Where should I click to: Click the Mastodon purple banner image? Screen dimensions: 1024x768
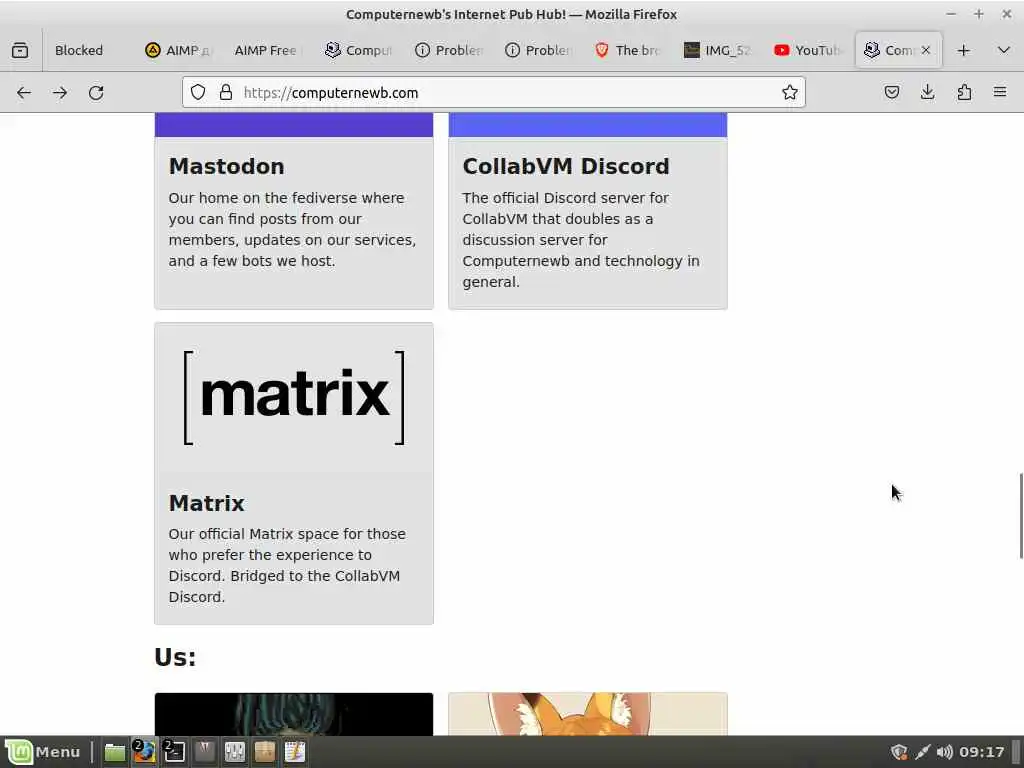[294, 125]
